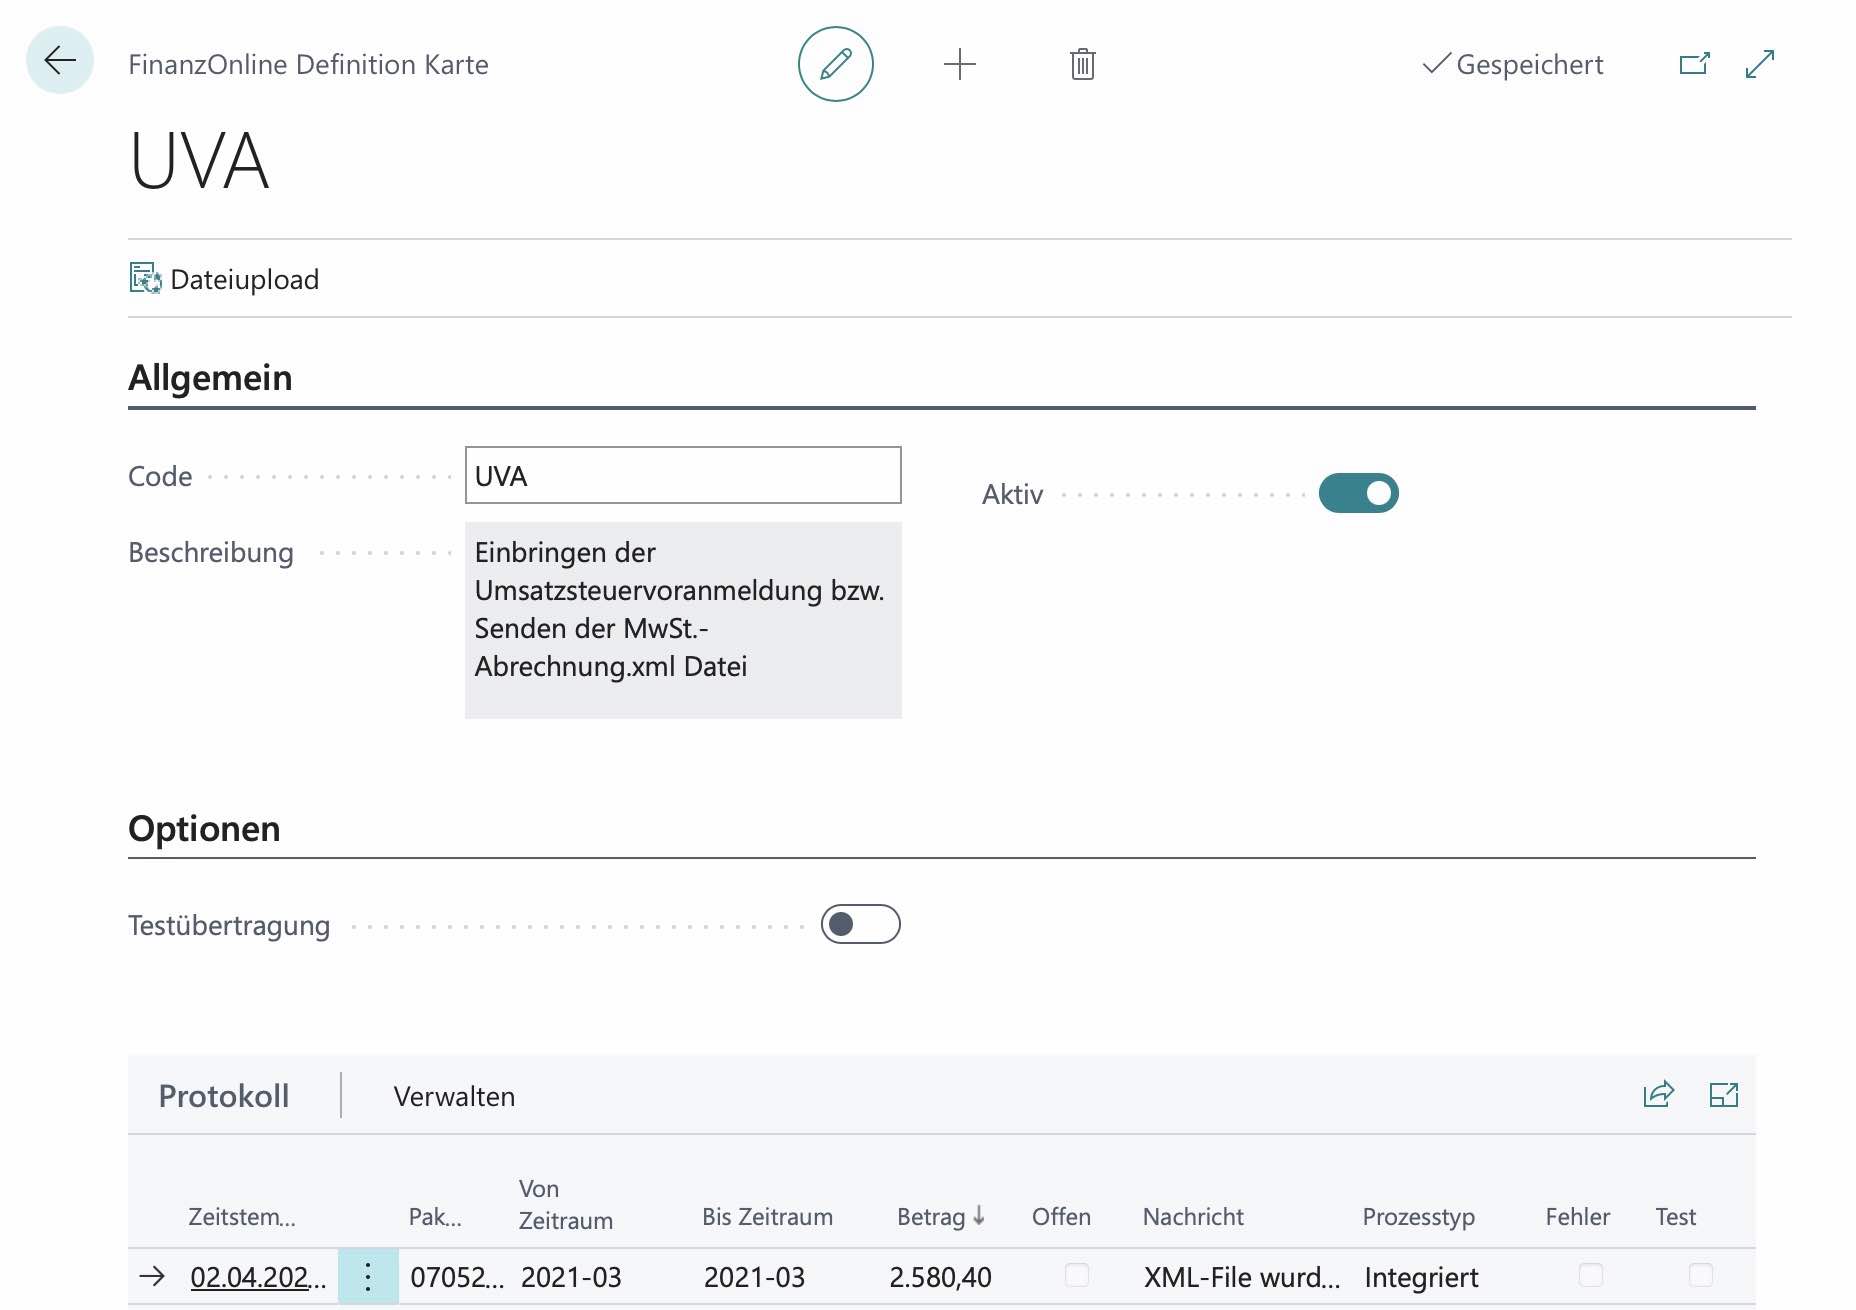The height and width of the screenshot is (1310, 1856).
Task: Click the share icon in Protokoll
Action: [x=1658, y=1095]
